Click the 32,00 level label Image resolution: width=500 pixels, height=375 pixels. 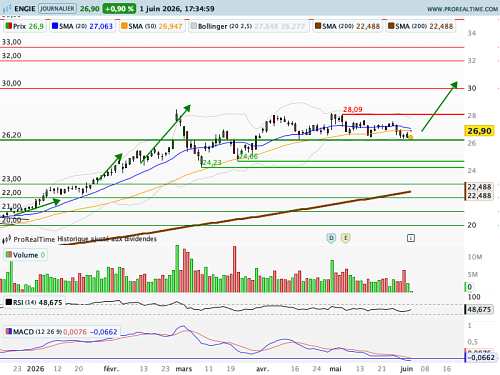coord(12,56)
